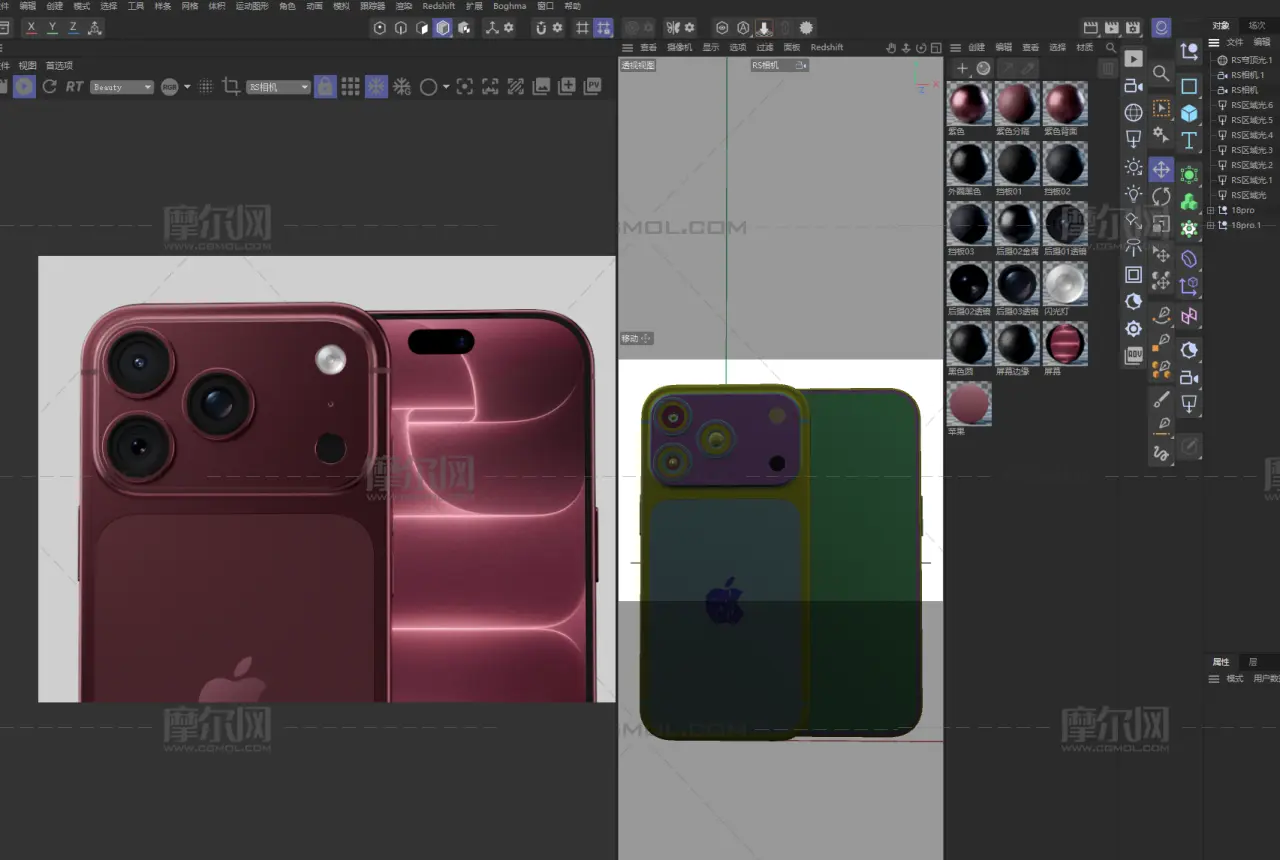Viewport: 1280px width, 860px height.
Task: Open the 窗口 window menu
Action: [545, 6]
